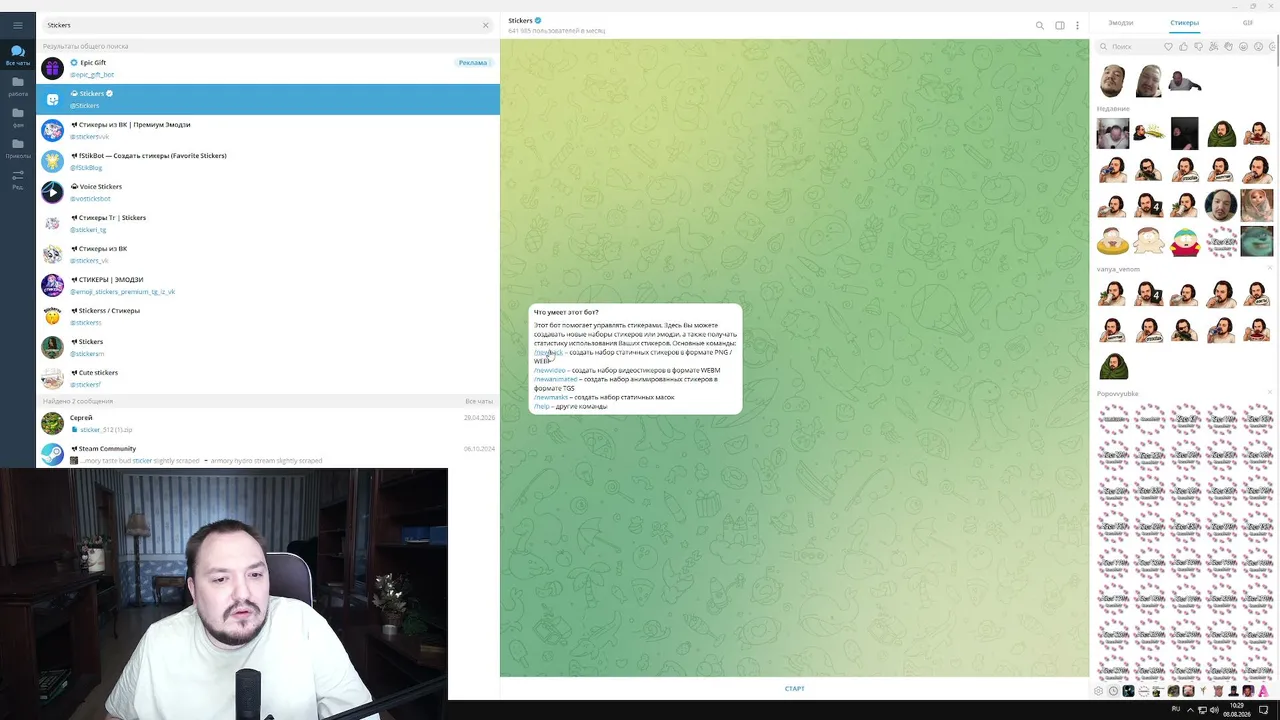The width and height of the screenshot is (1280, 720).
Task: Open the volume tray icon
Action: (x=1214, y=710)
